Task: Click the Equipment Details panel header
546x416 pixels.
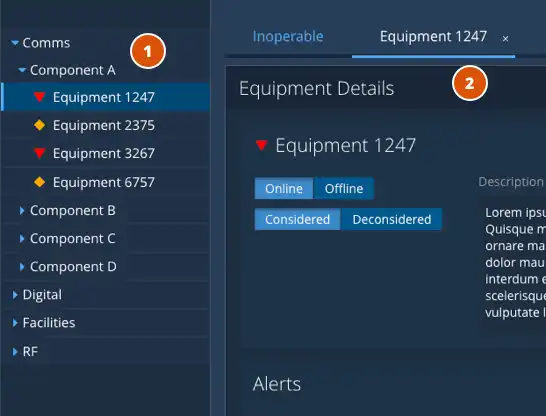Action: (386, 88)
